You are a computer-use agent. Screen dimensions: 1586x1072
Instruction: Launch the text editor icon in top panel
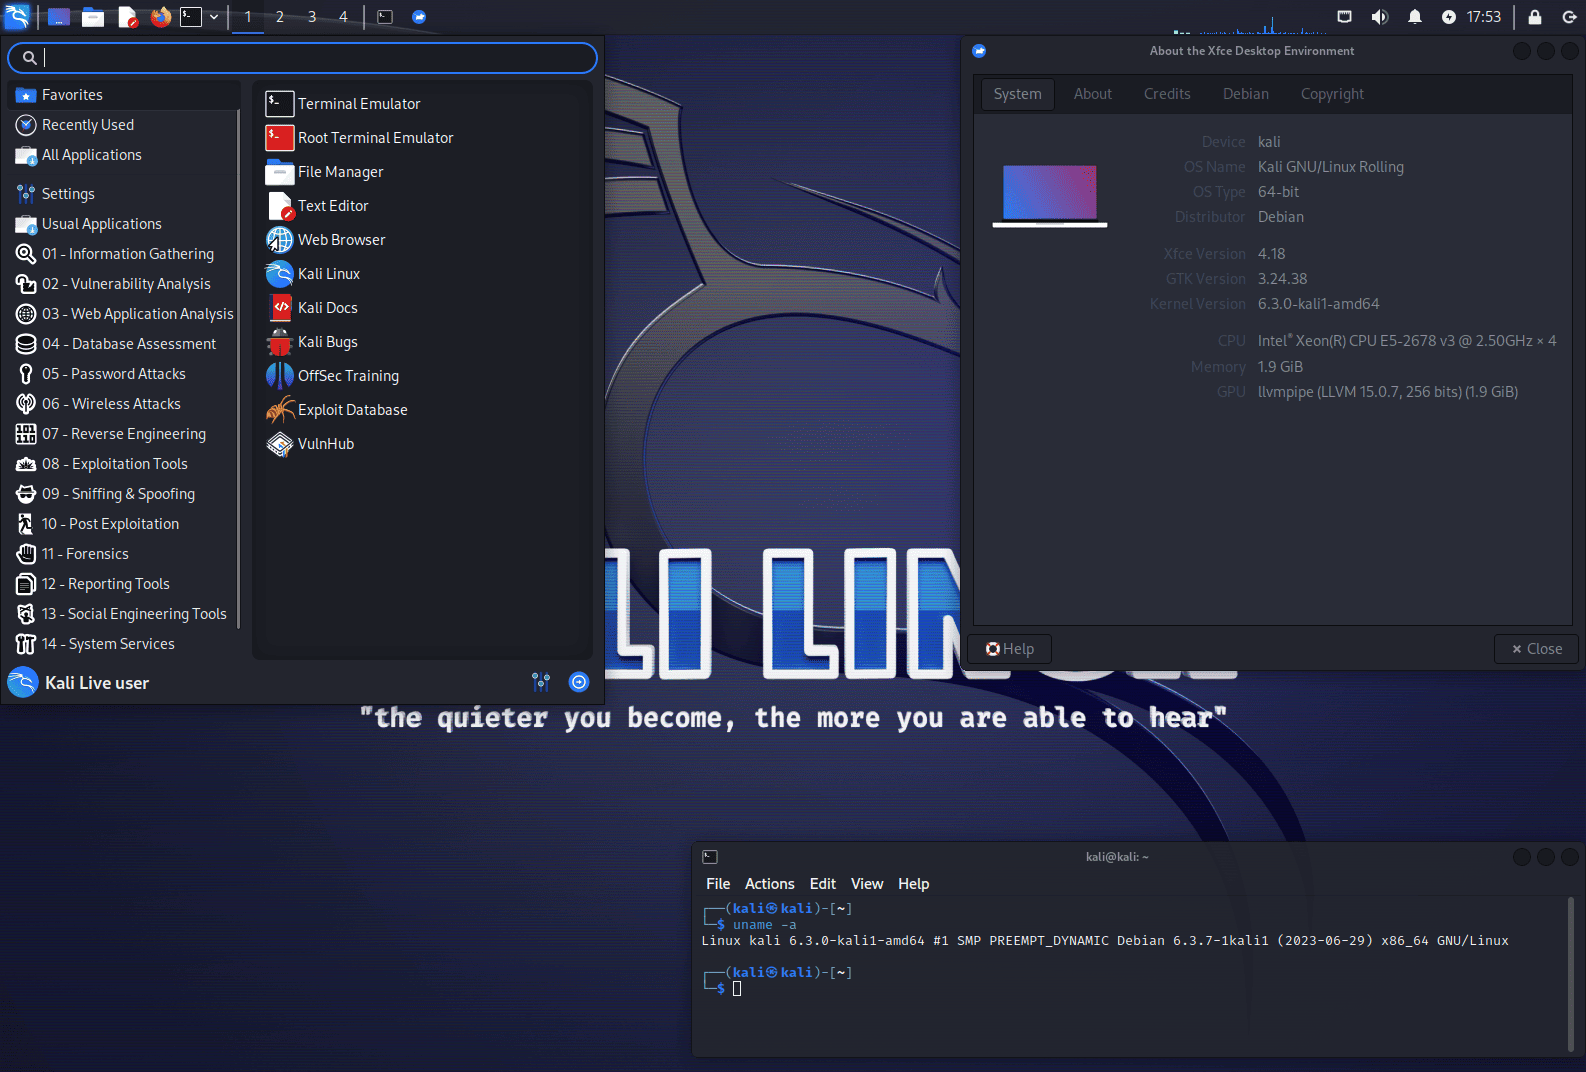(127, 17)
